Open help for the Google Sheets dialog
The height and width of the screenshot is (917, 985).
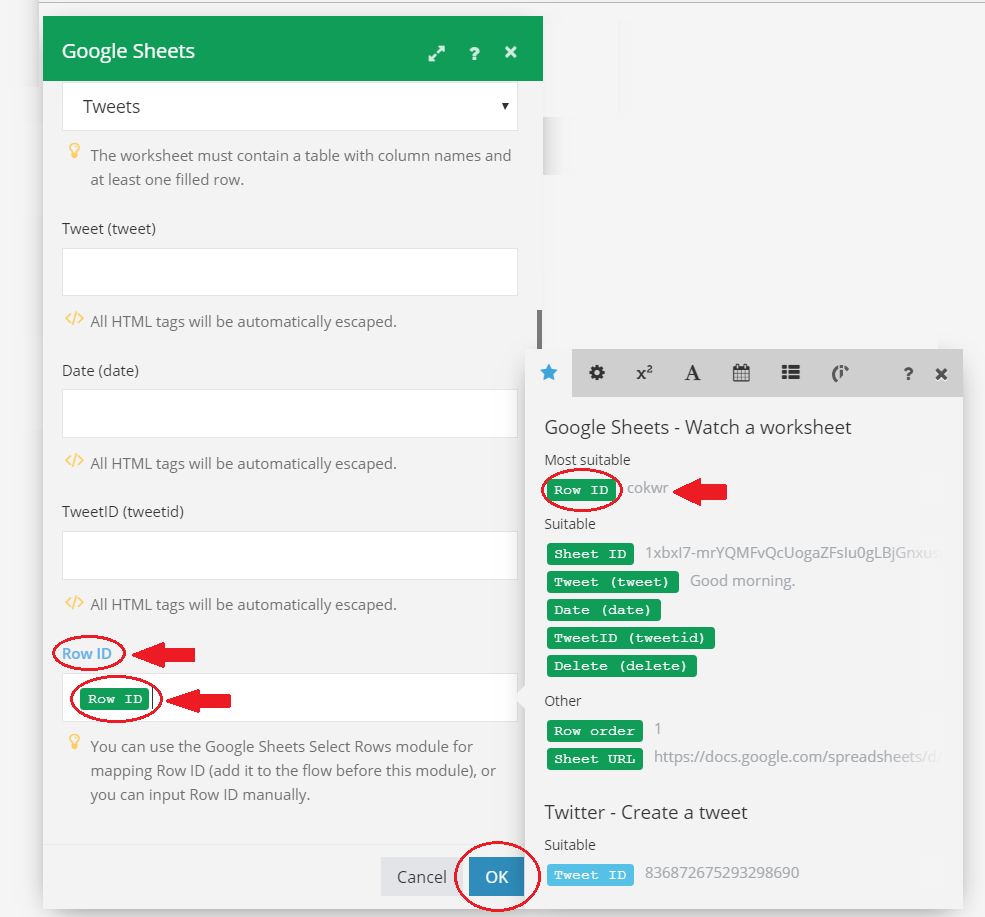click(474, 53)
